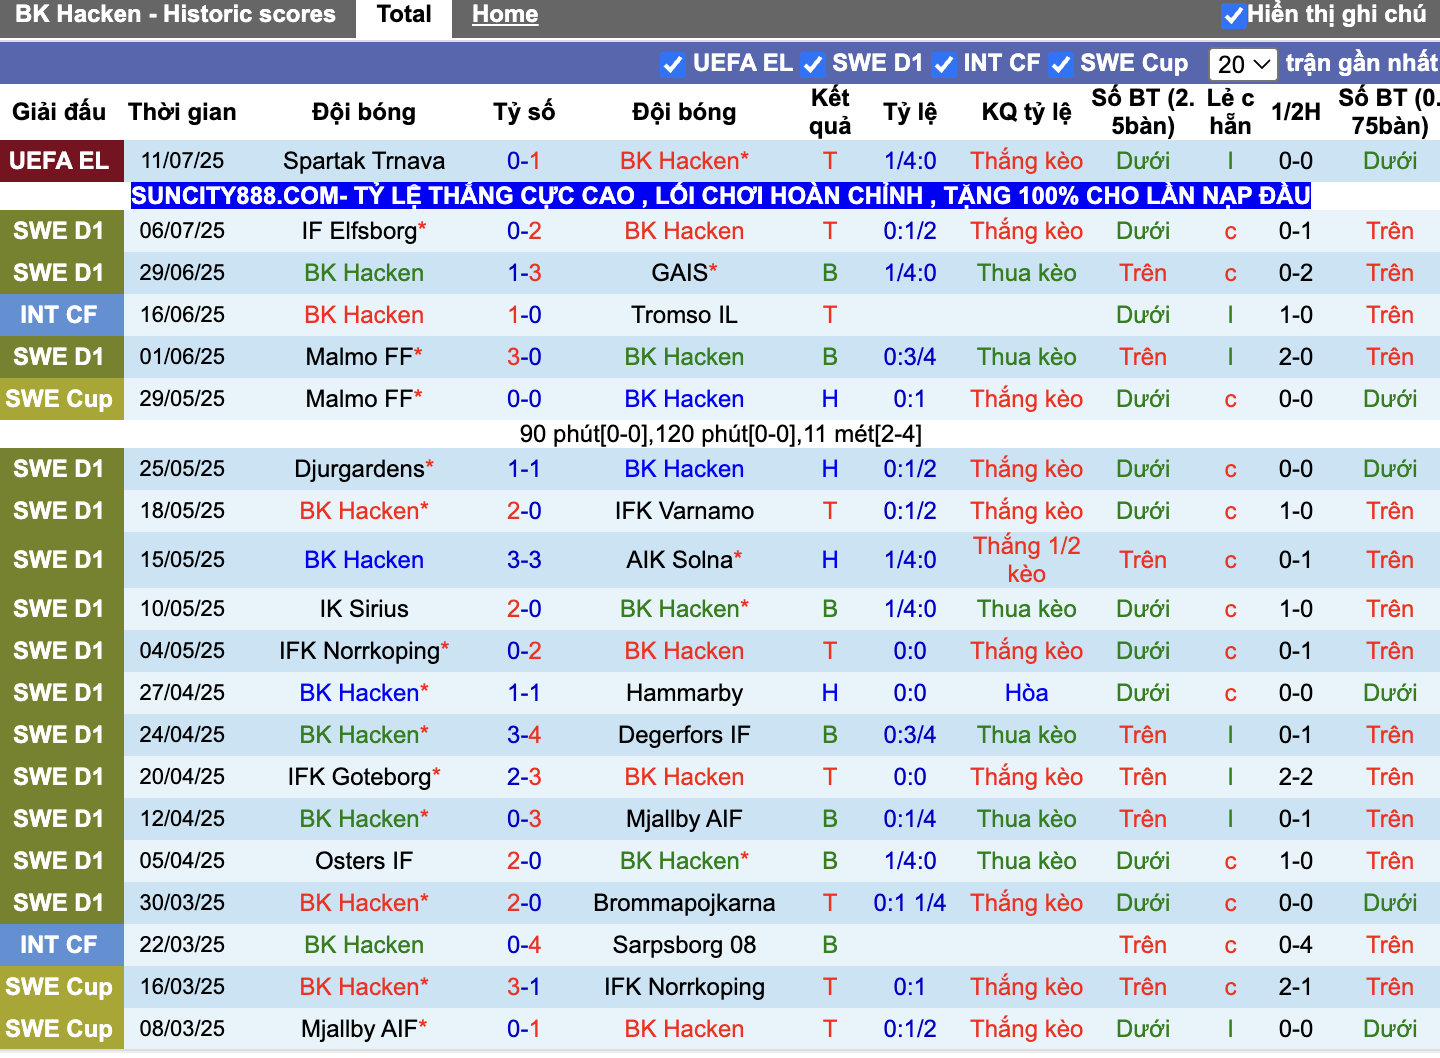The image size is (1440, 1058).
Task: Click the 1/4:0 odds on 29/06/25 row
Action: tap(910, 273)
